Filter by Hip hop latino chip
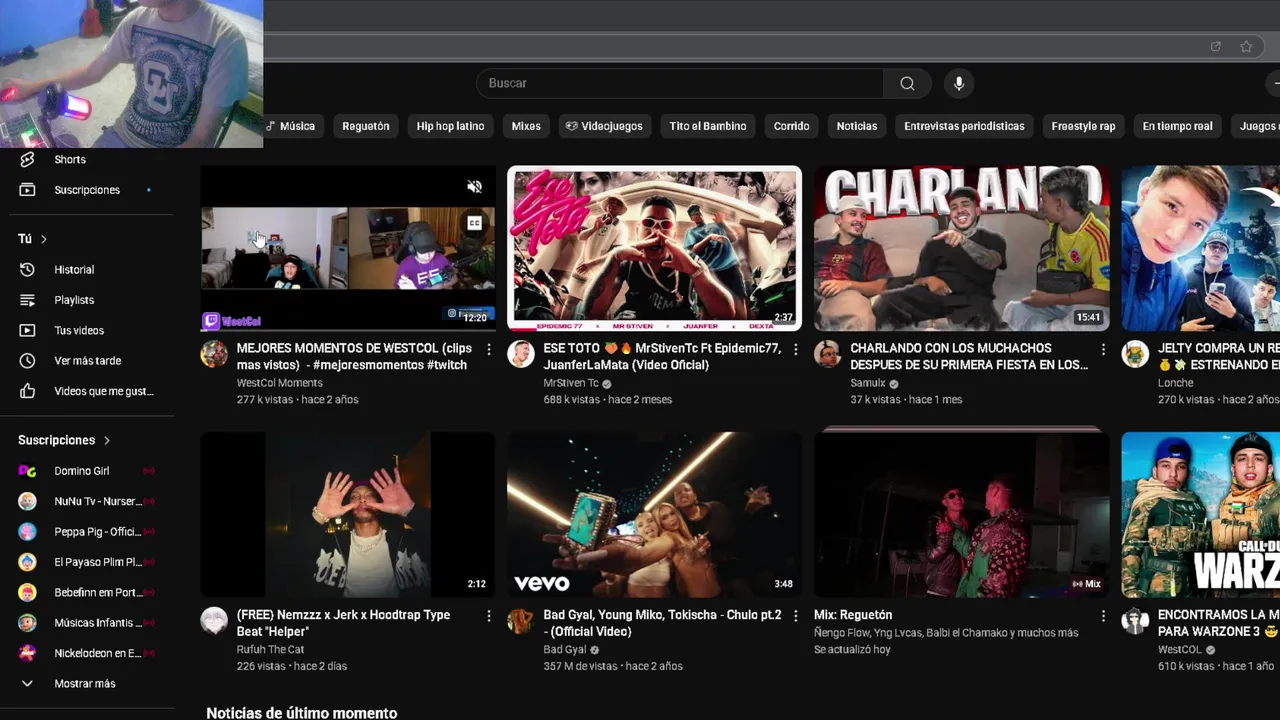The width and height of the screenshot is (1280, 720). tap(450, 126)
